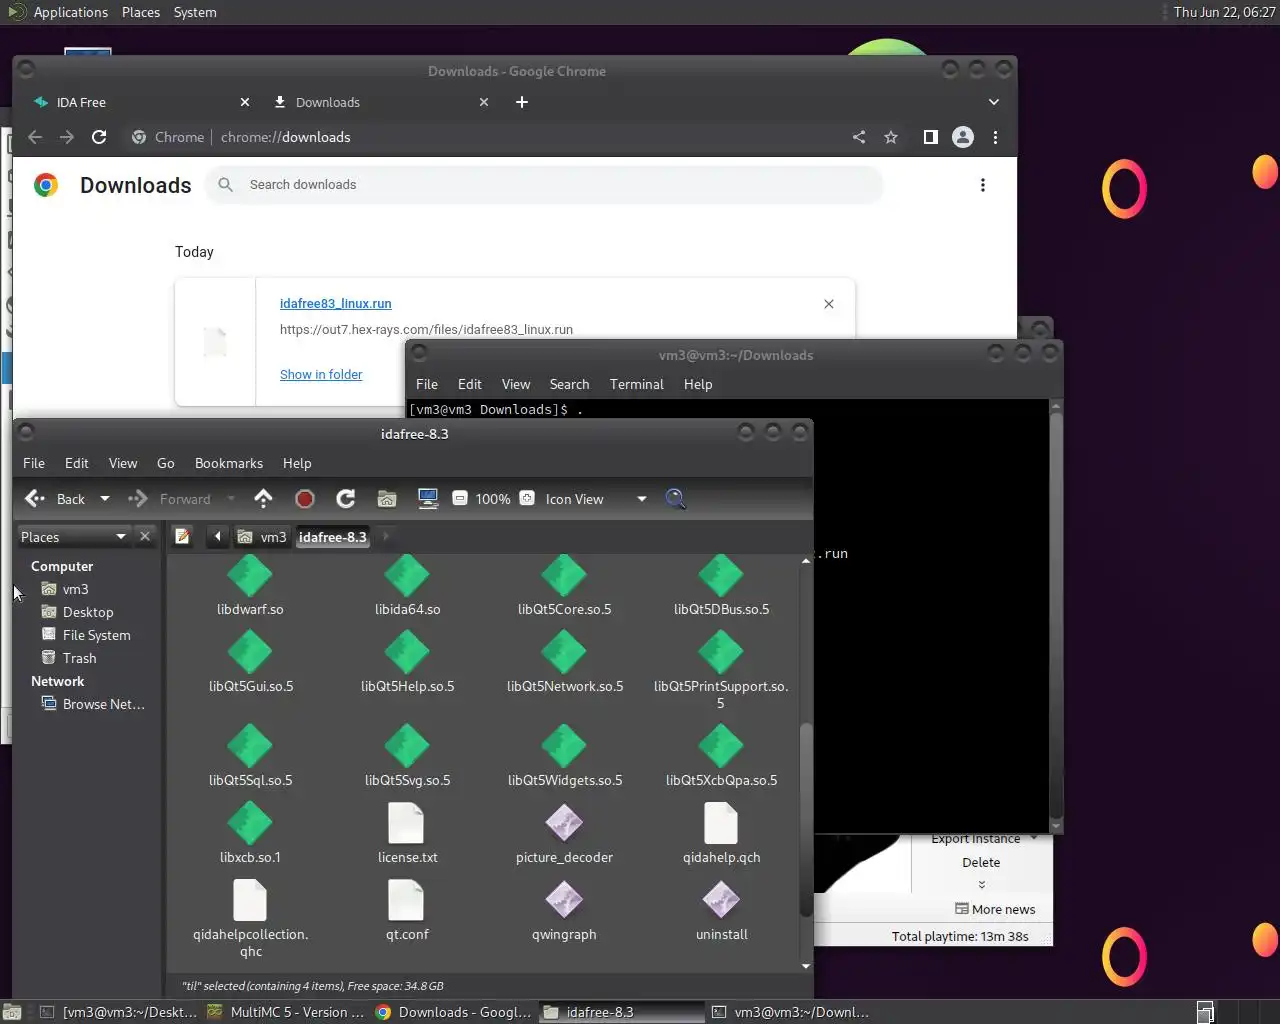Reload the Chrome downloads page
Viewport: 1280px width, 1024px height.
(x=99, y=137)
